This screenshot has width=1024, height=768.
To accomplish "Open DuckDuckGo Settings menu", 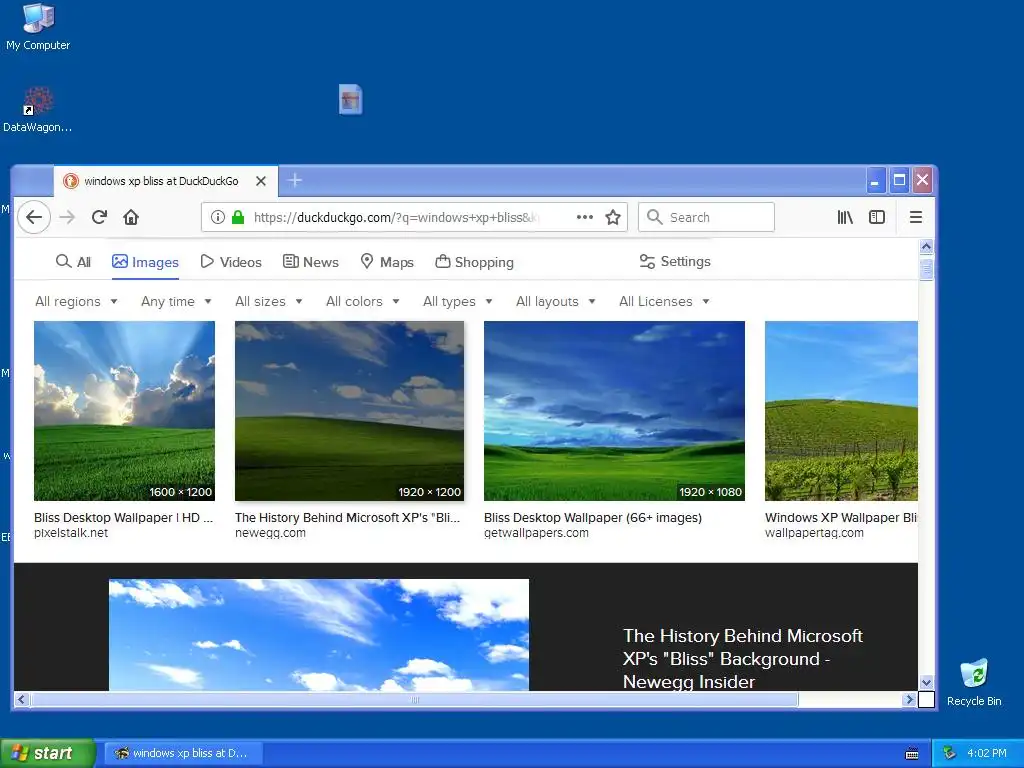I will click(675, 261).
